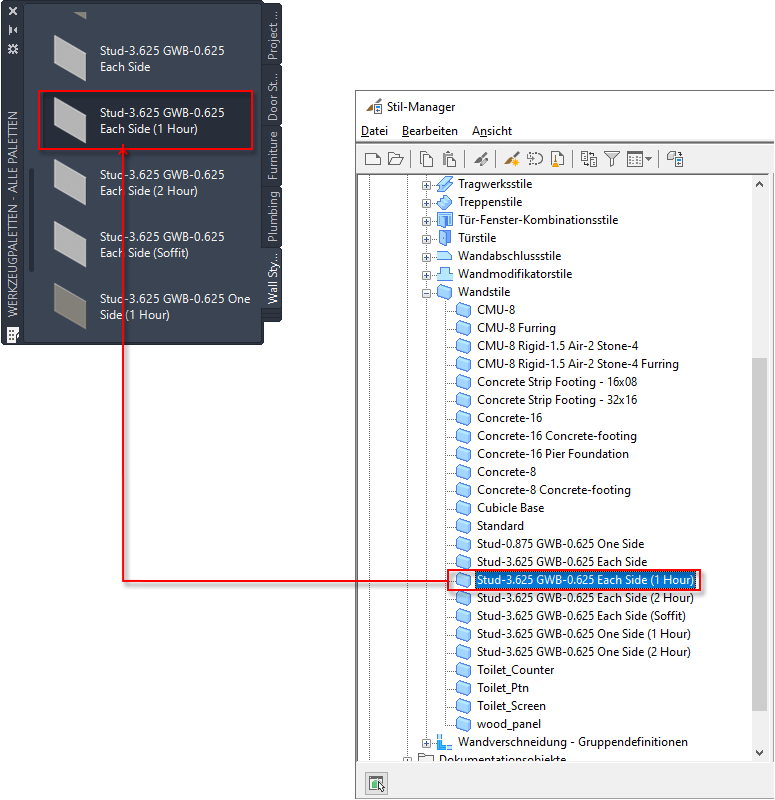This screenshot has width=775, height=800.
Task: Collapse the Wandstile node
Action: pos(426,293)
